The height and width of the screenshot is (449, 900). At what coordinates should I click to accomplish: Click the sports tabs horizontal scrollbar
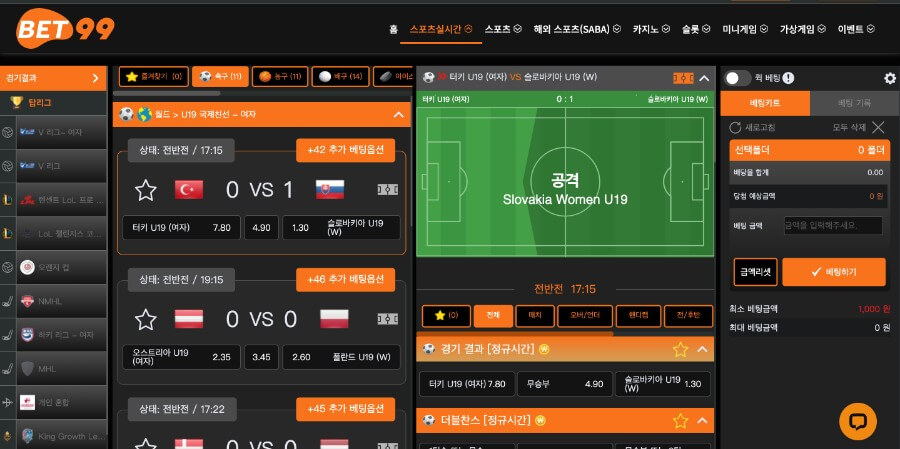tap(166, 93)
